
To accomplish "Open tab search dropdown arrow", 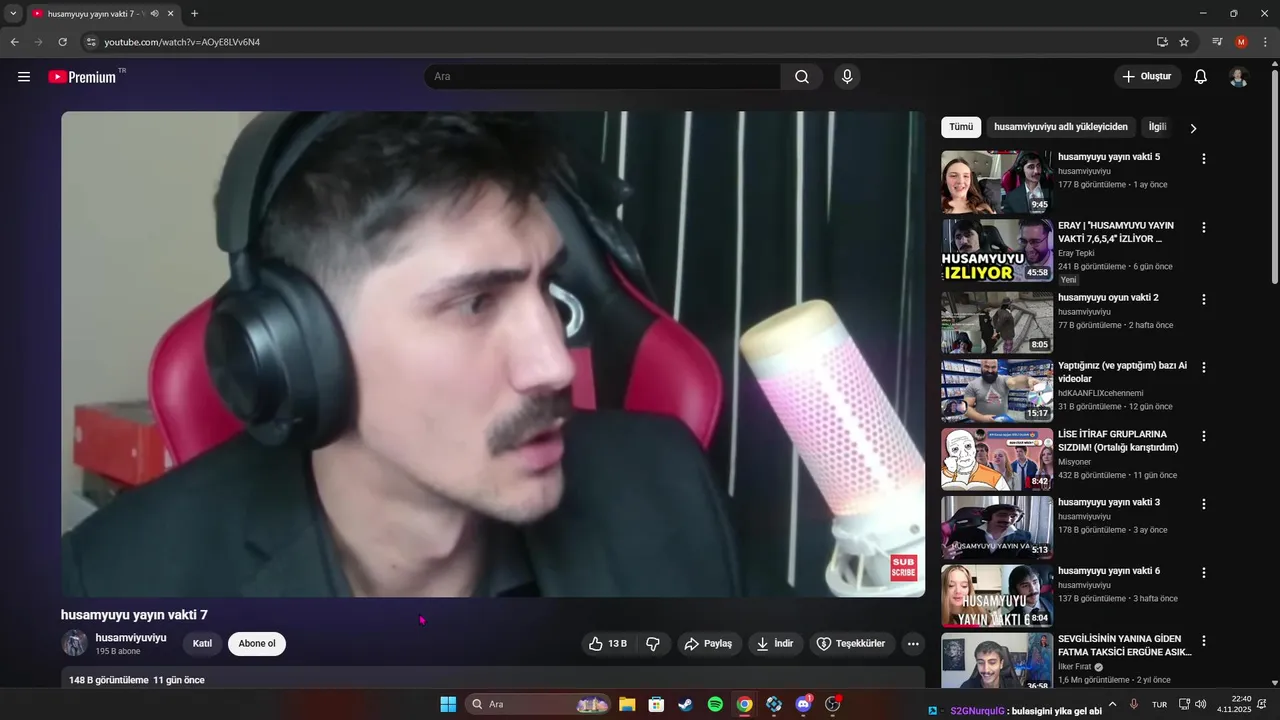I will pyautogui.click(x=13, y=14).
